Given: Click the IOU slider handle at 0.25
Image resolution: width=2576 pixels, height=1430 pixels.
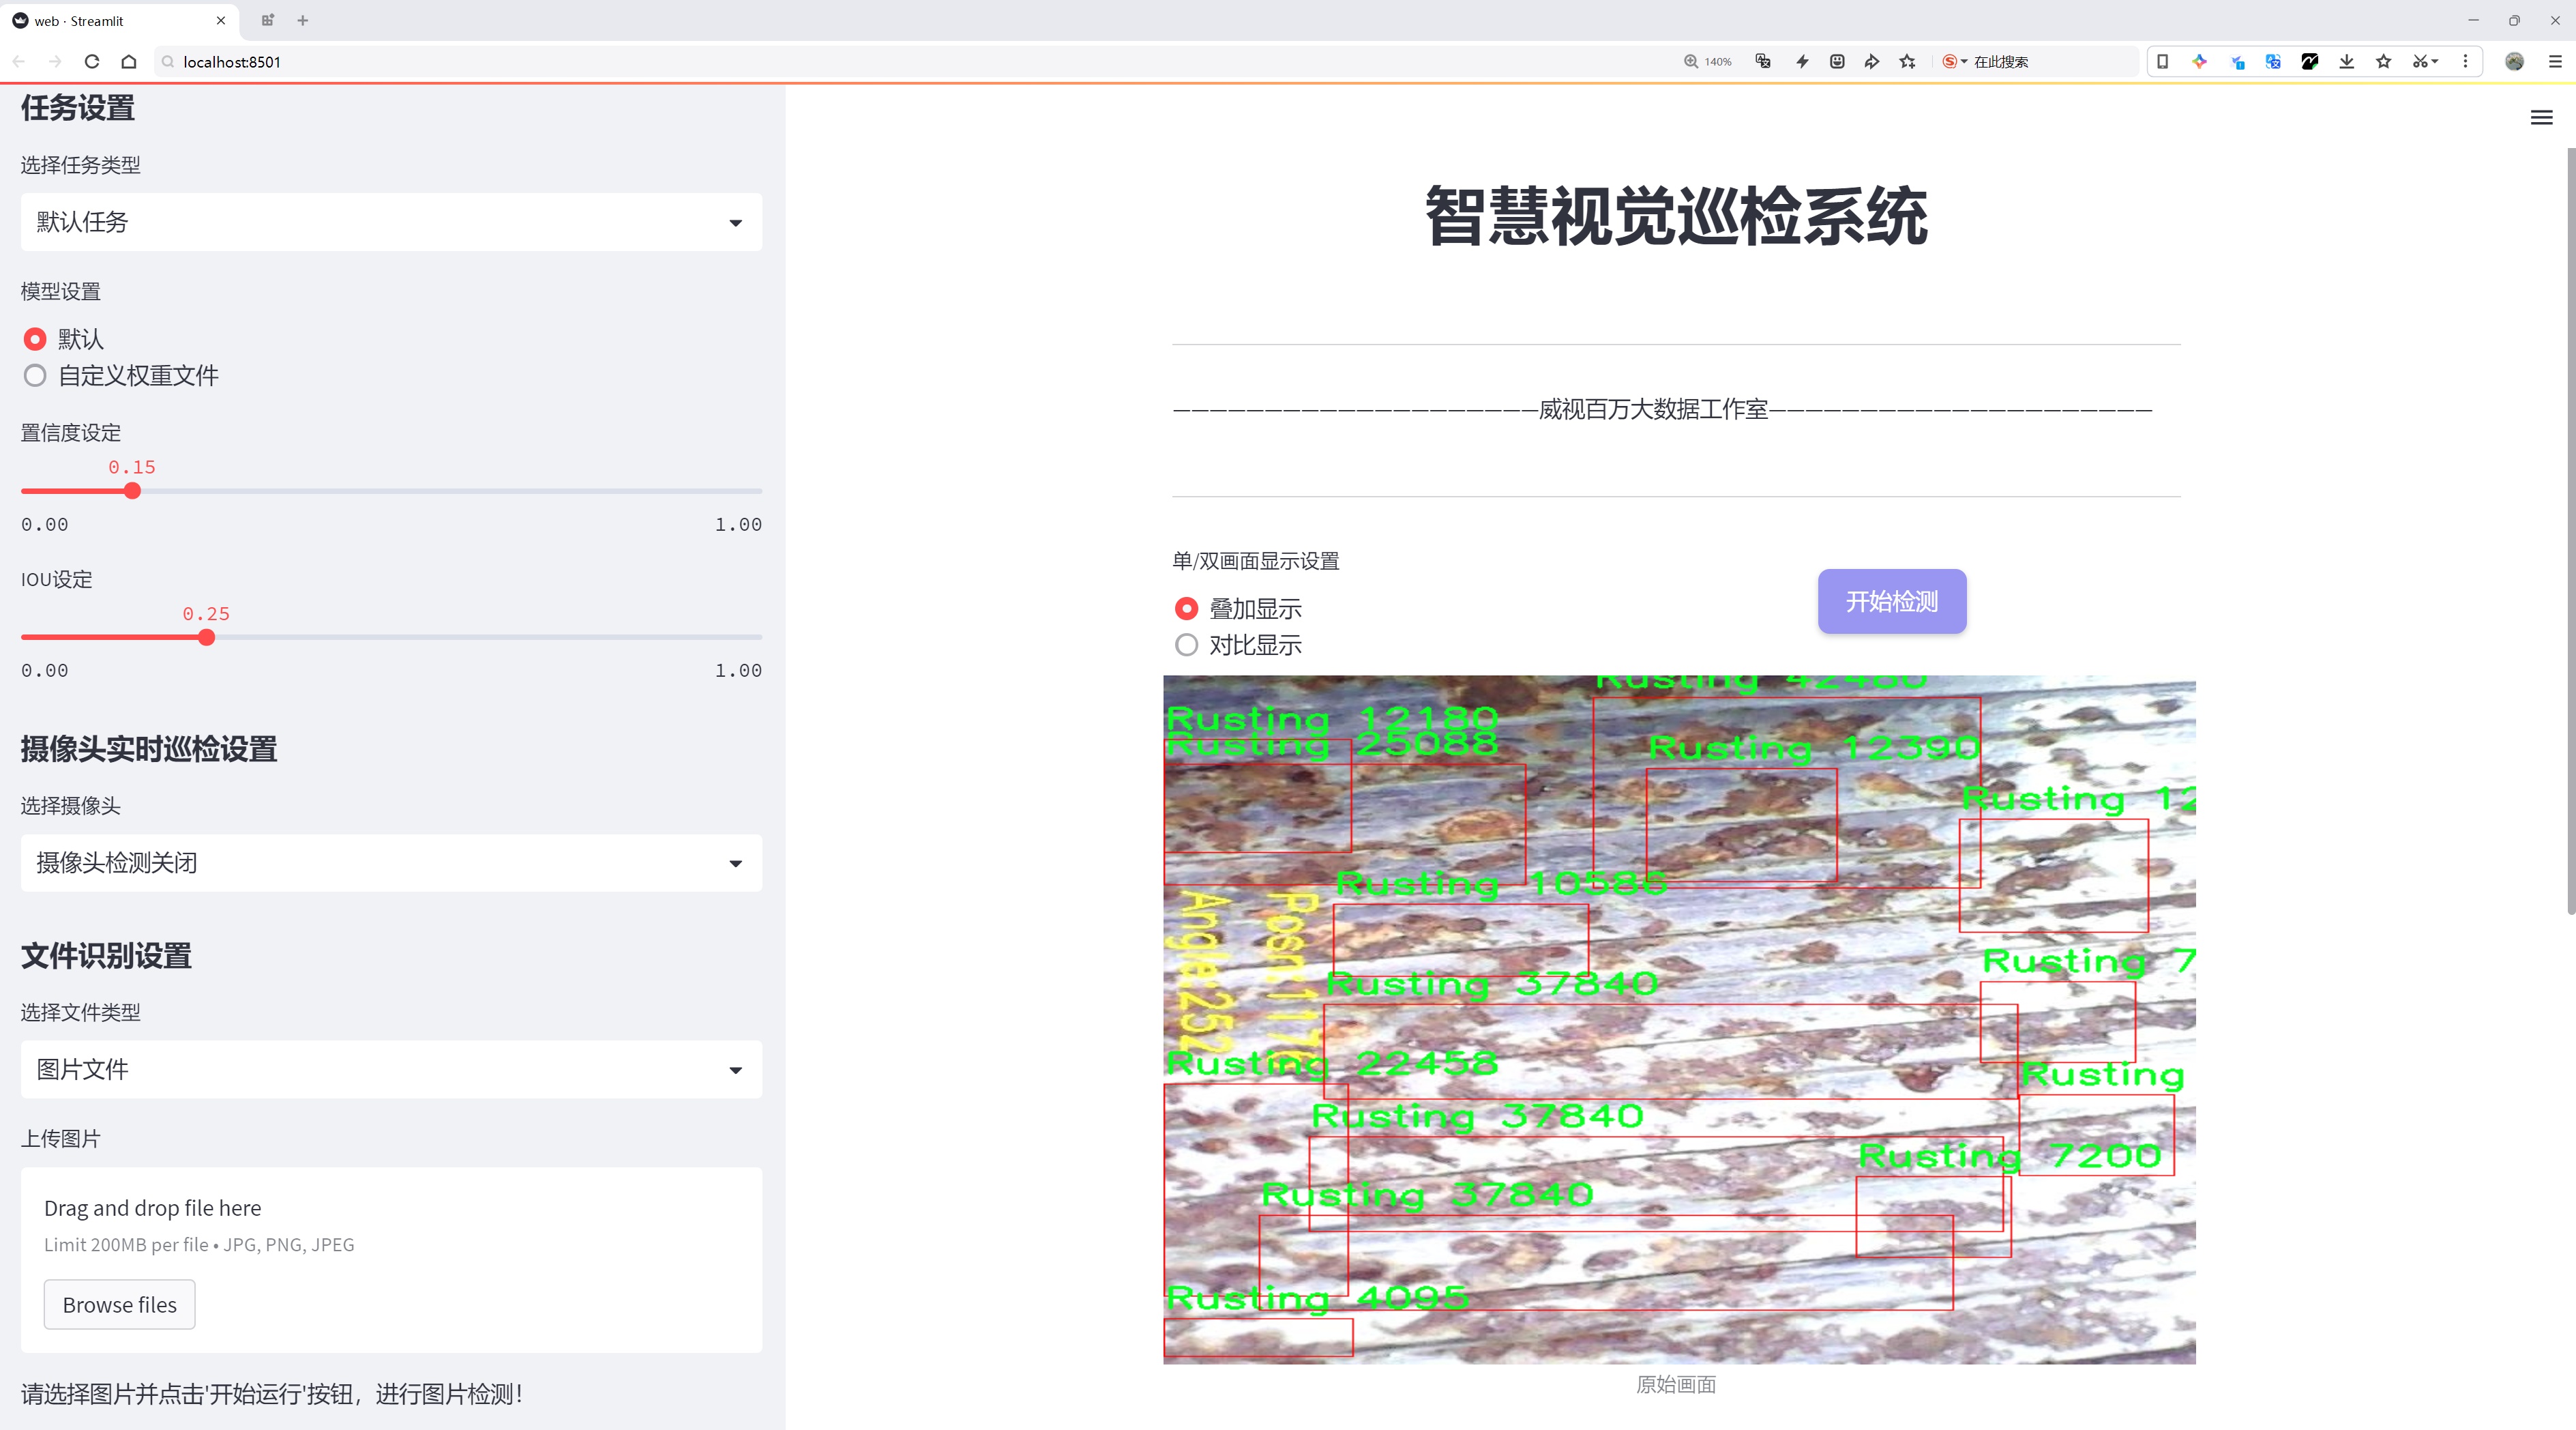Looking at the screenshot, I should tap(207, 638).
